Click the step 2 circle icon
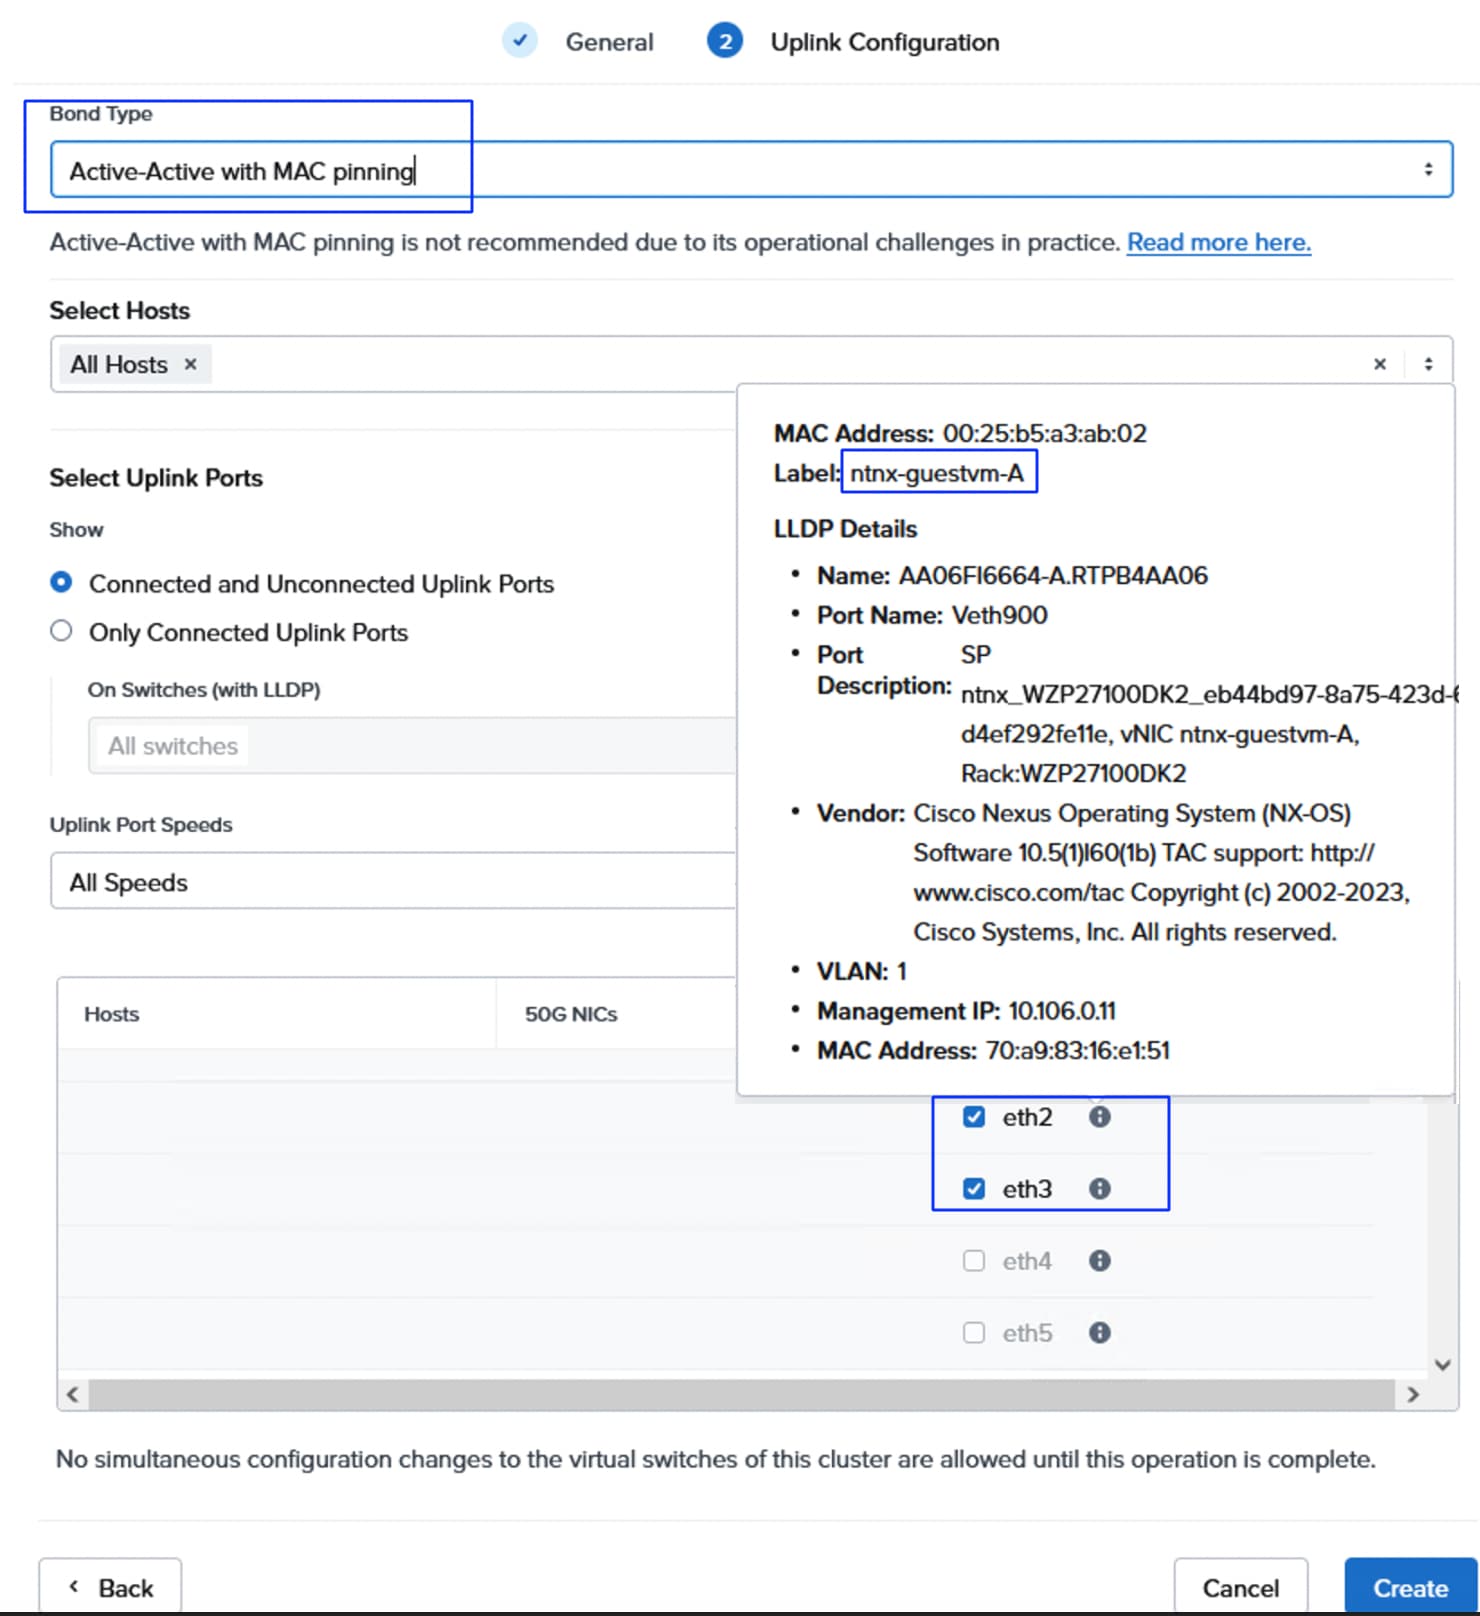1480x1616 pixels. (x=725, y=41)
